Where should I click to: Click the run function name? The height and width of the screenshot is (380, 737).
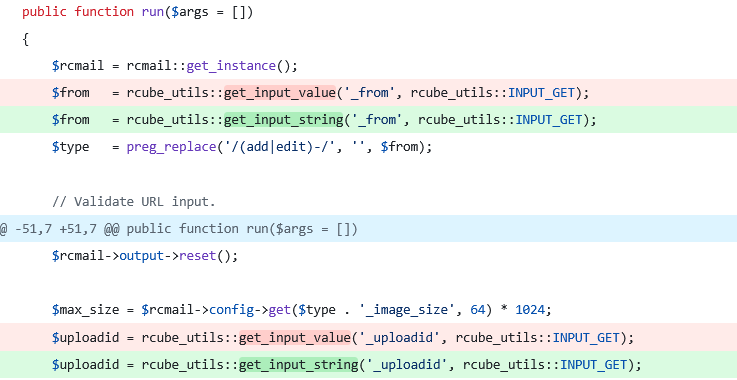153,12
